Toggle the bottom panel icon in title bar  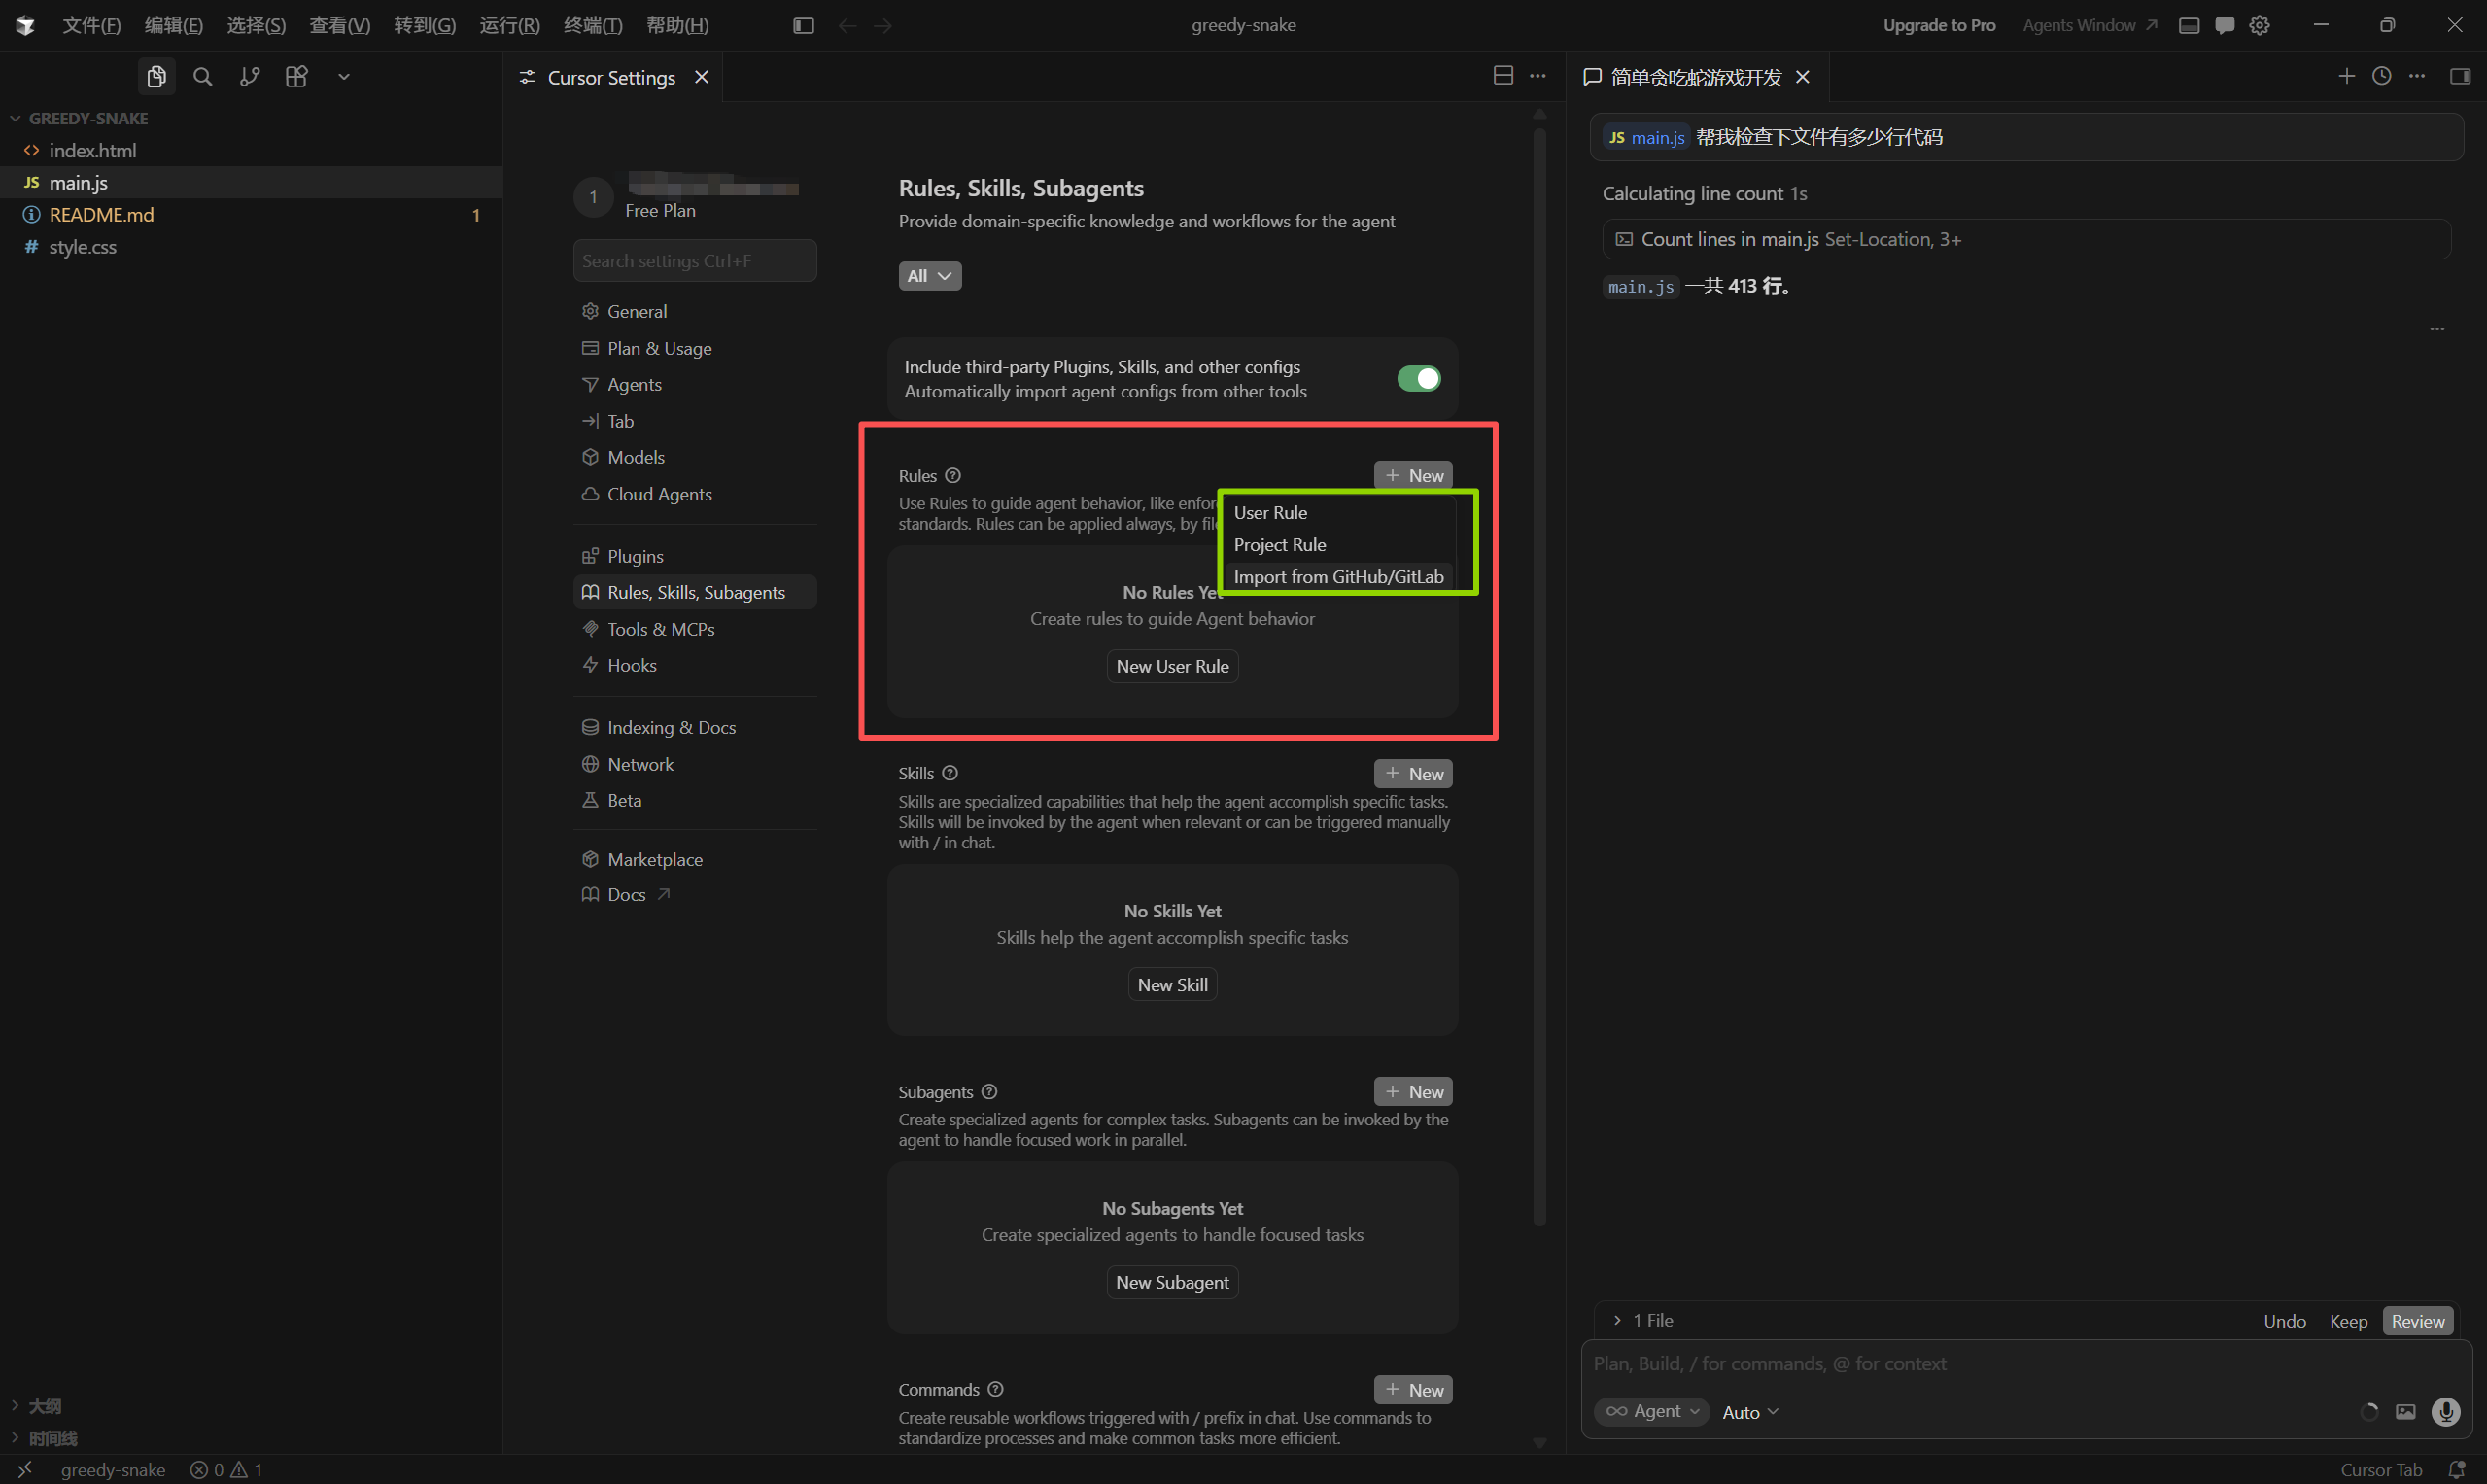2189,25
